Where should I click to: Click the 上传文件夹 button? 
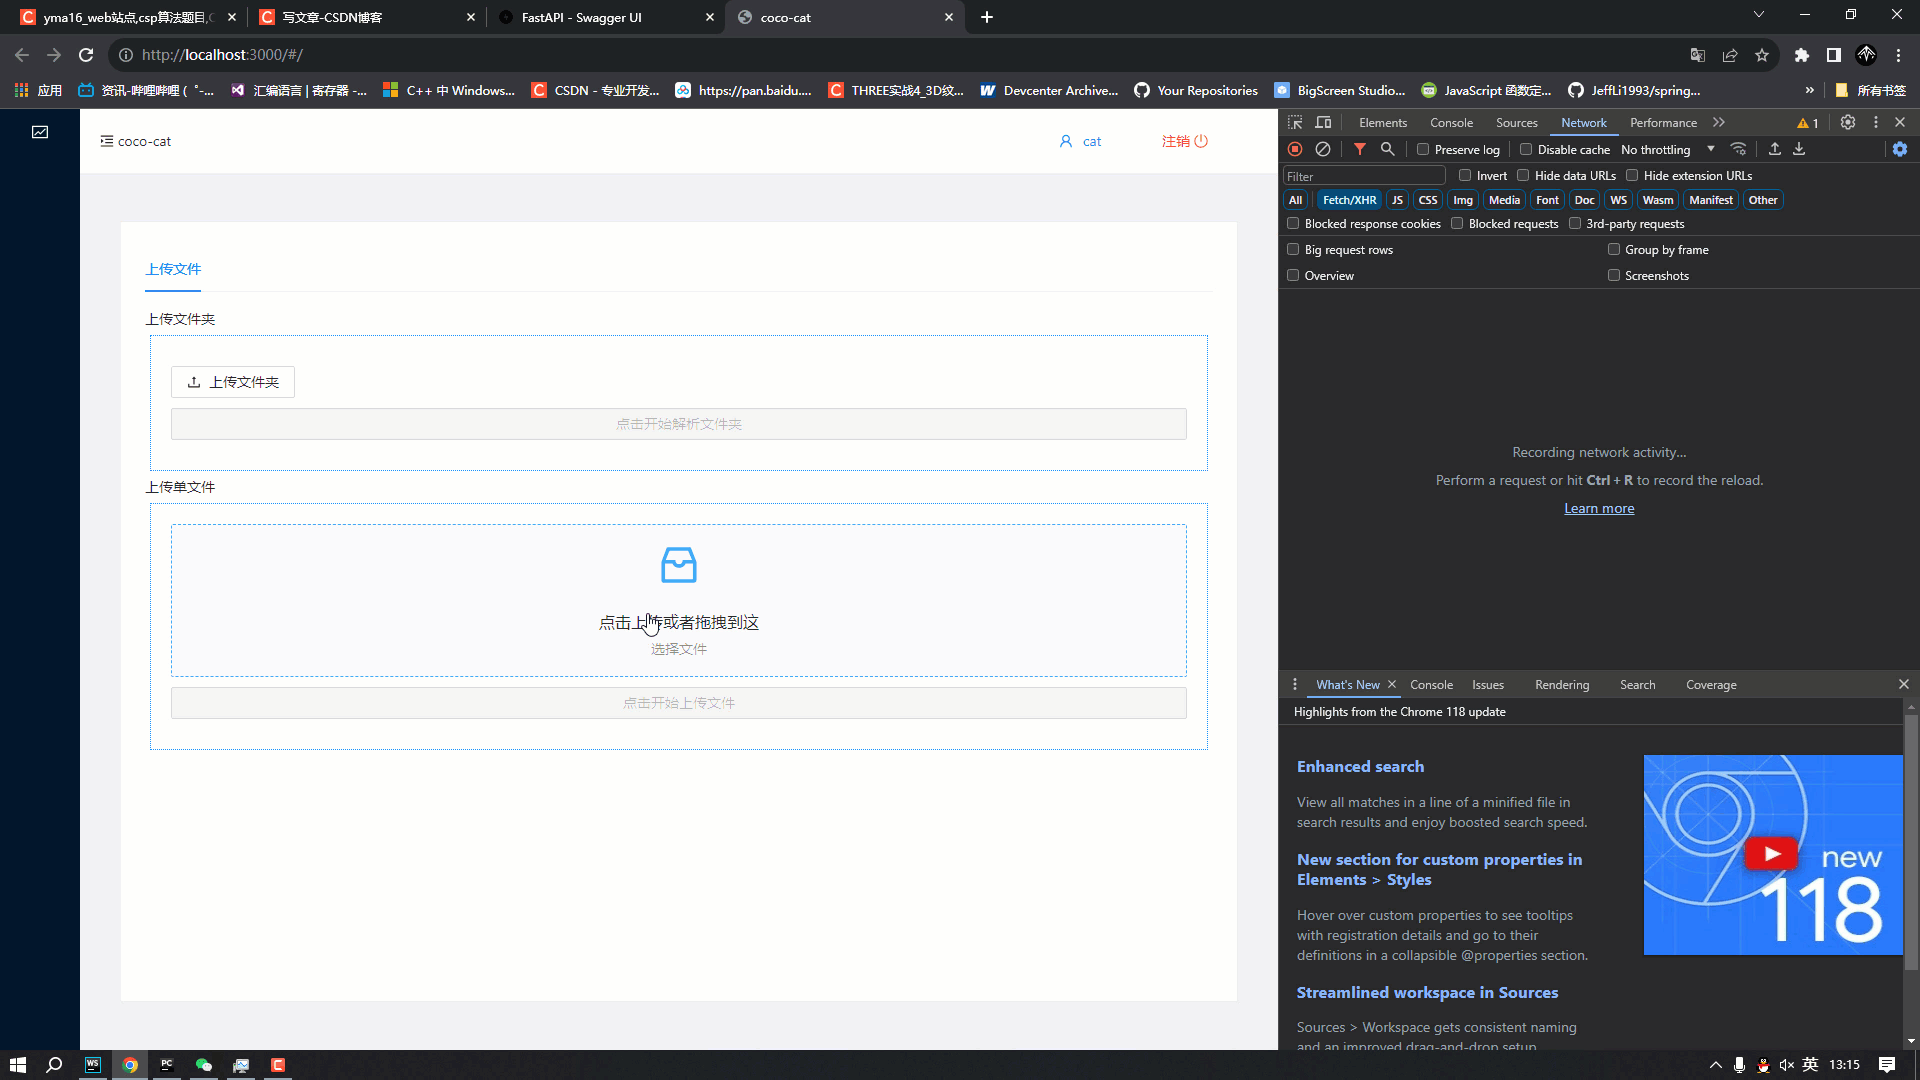coord(233,382)
